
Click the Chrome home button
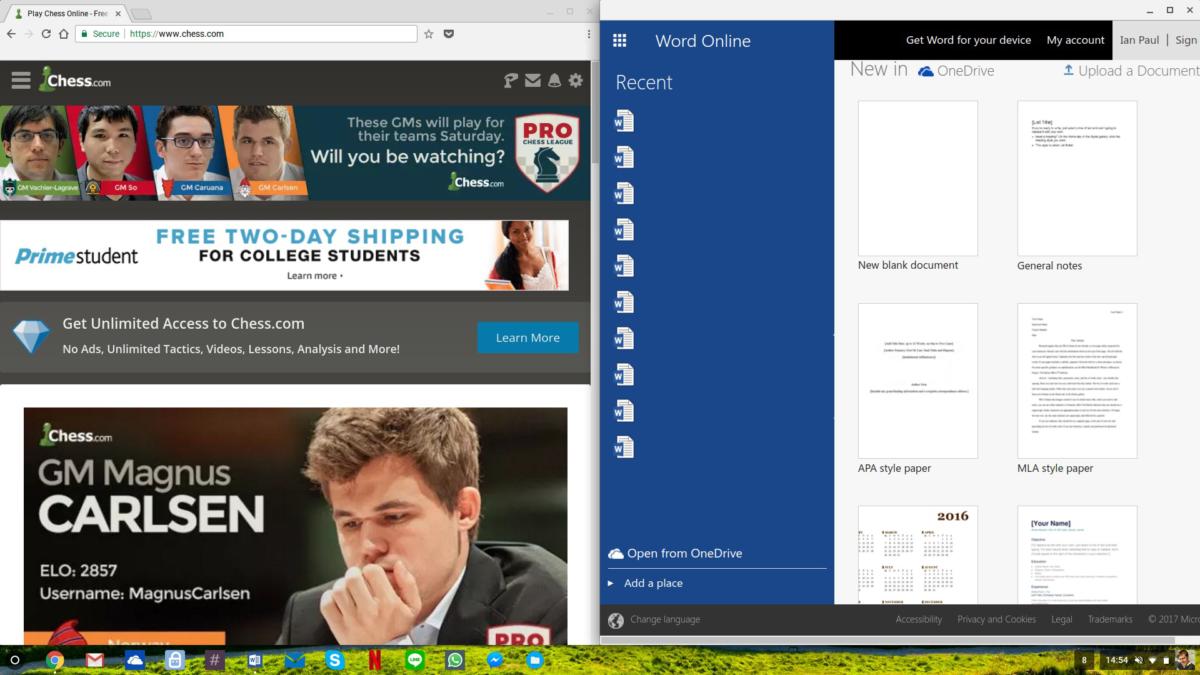[x=64, y=34]
